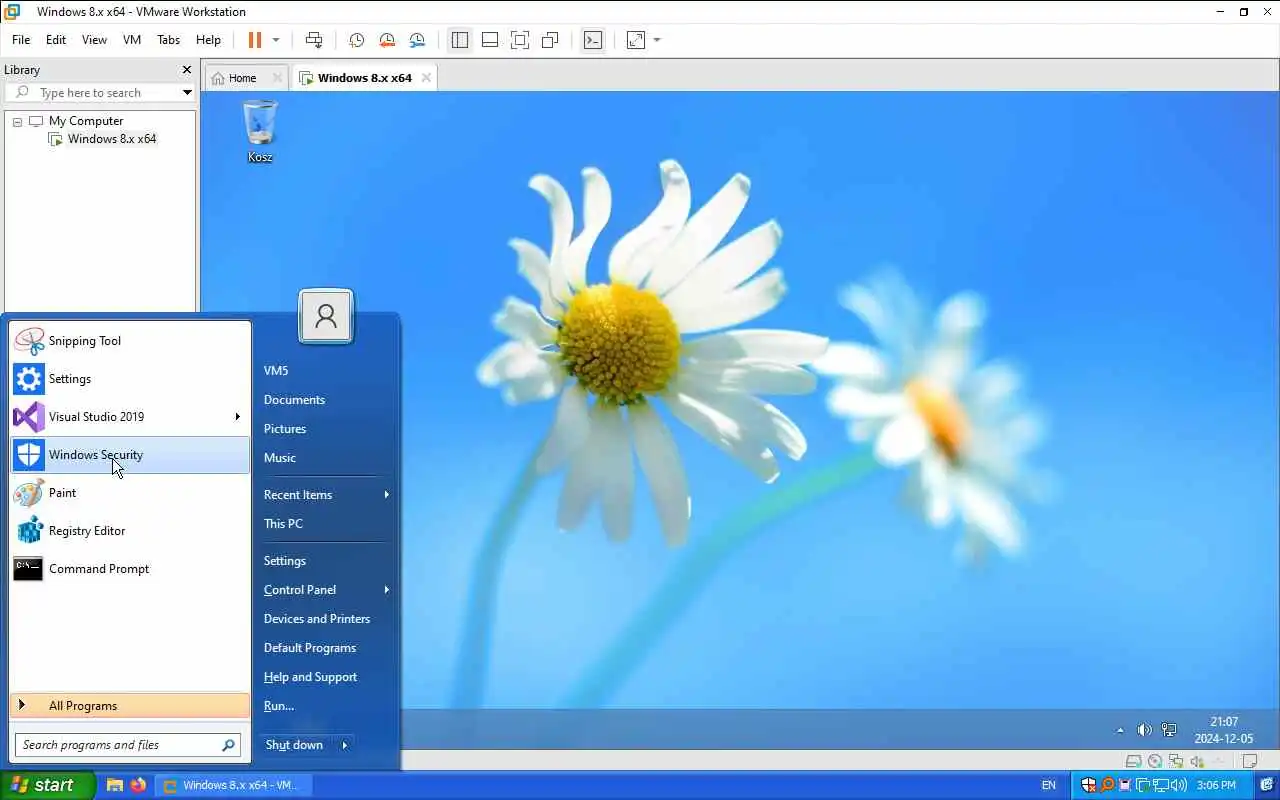Click Run... in the Start menu
The height and width of the screenshot is (800, 1280).
click(x=279, y=706)
